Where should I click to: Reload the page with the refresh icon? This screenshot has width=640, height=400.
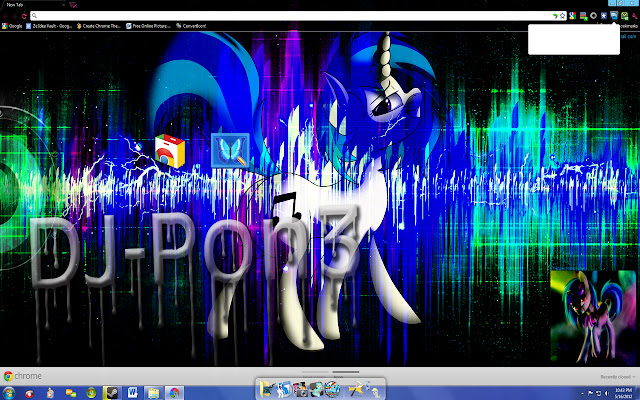(24, 16)
